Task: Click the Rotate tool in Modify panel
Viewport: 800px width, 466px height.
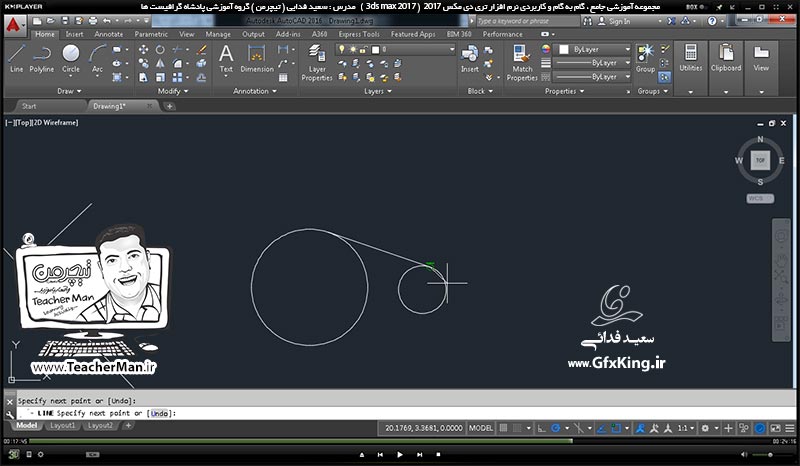Action: (x=160, y=50)
